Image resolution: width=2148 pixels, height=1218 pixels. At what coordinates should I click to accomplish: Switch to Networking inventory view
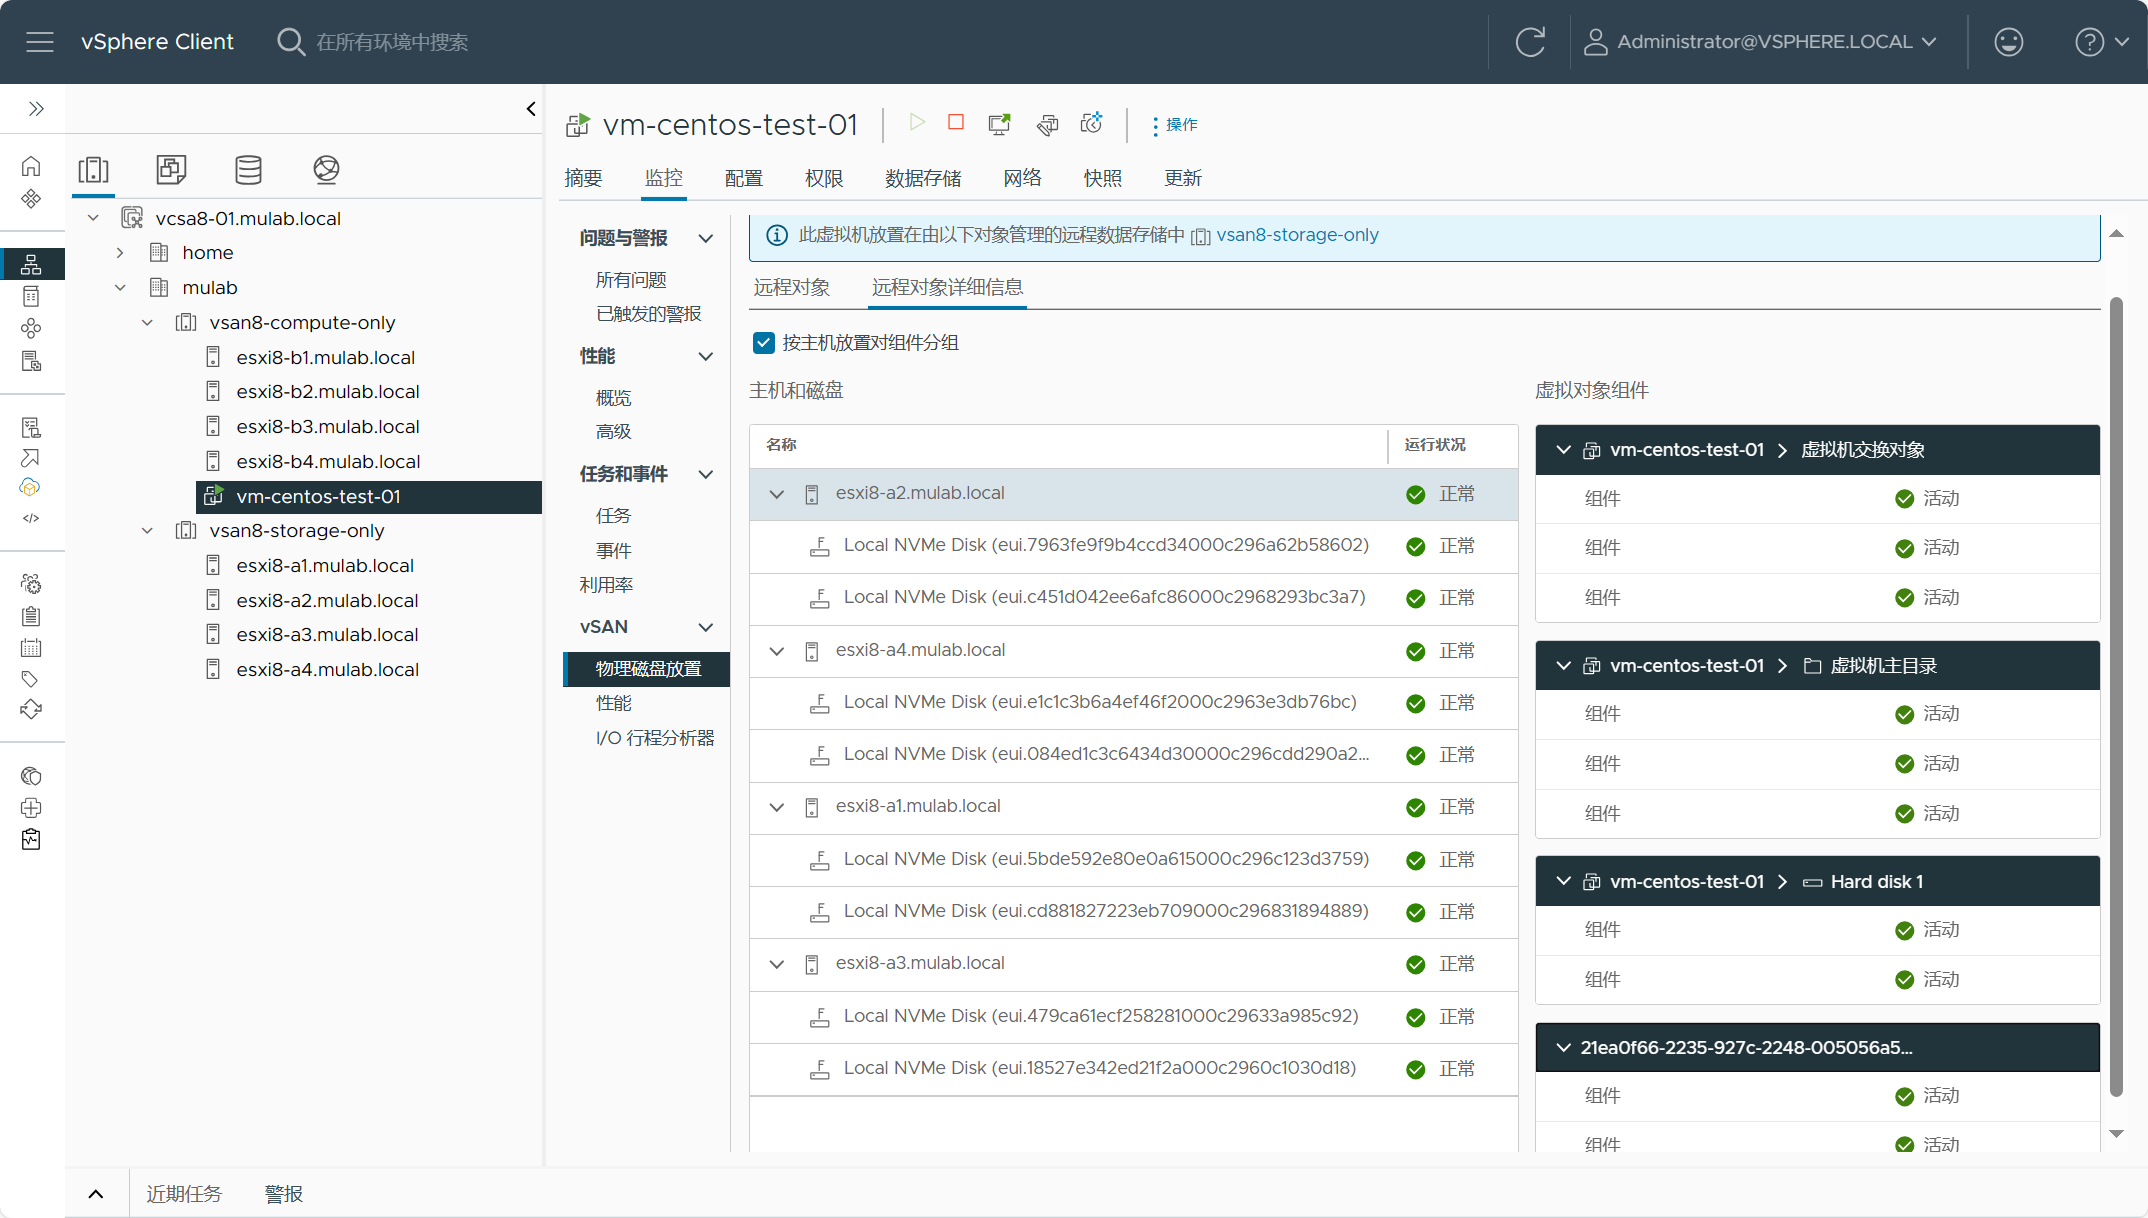coord(326,170)
